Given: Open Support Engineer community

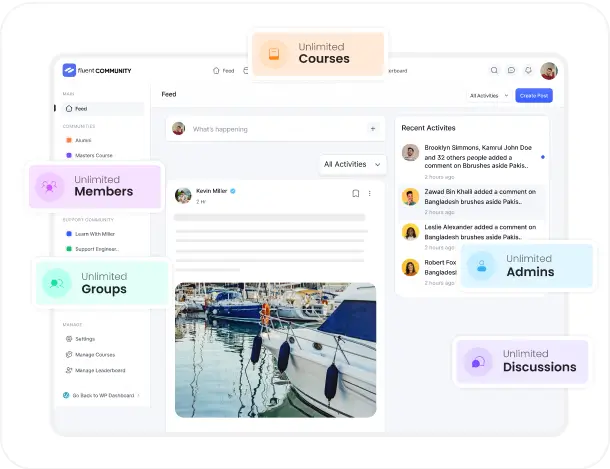Looking at the screenshot, I should (93, 249).
